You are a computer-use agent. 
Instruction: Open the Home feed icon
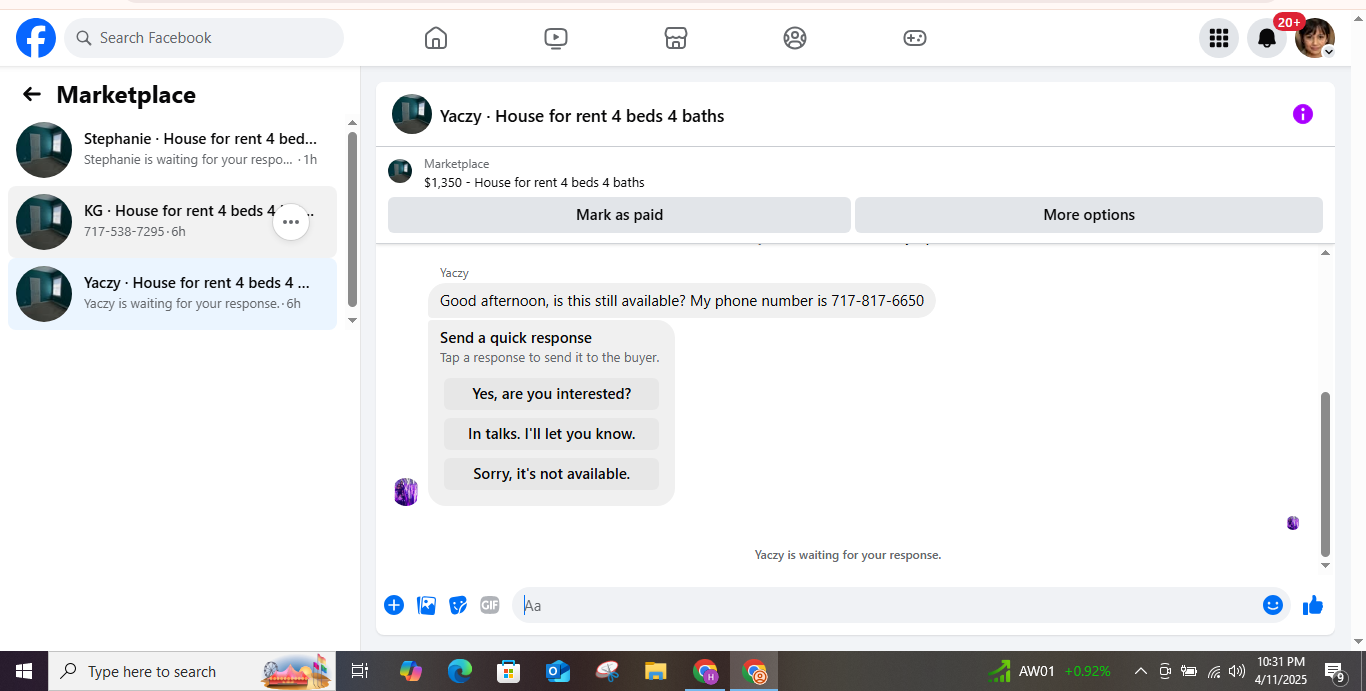click(436, 38)
